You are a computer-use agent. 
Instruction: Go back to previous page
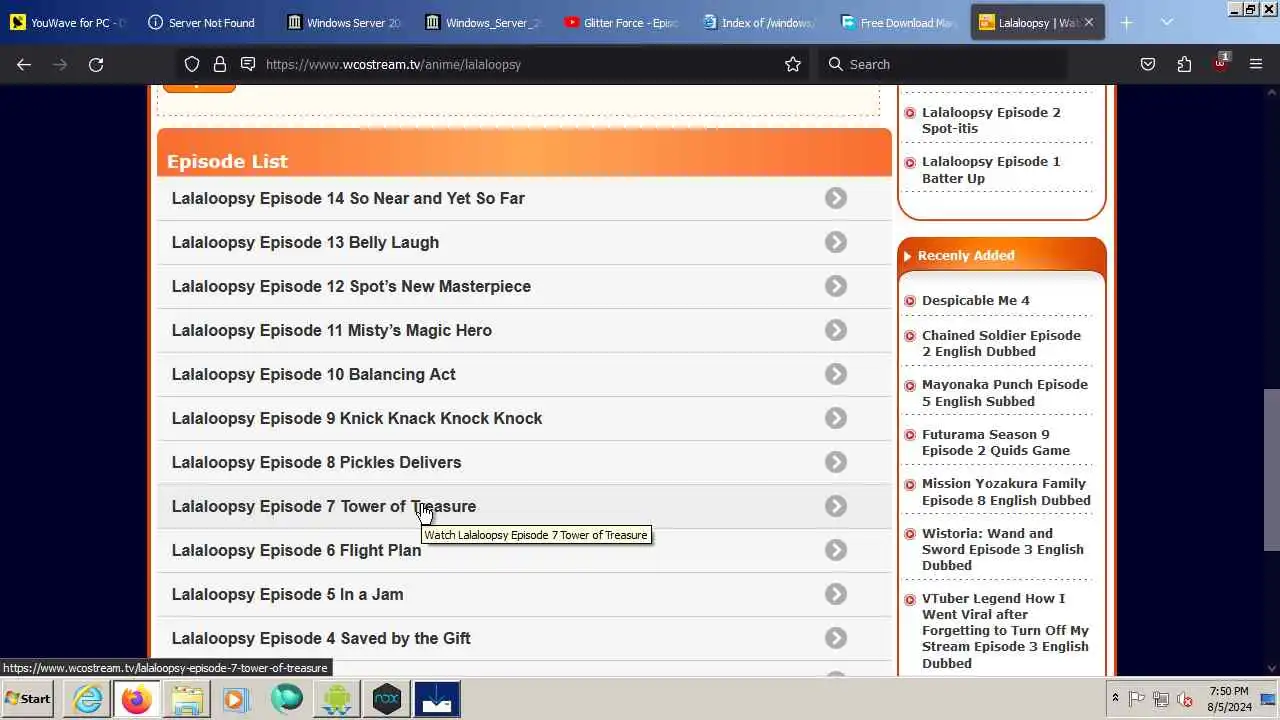(x=24, y=64)
